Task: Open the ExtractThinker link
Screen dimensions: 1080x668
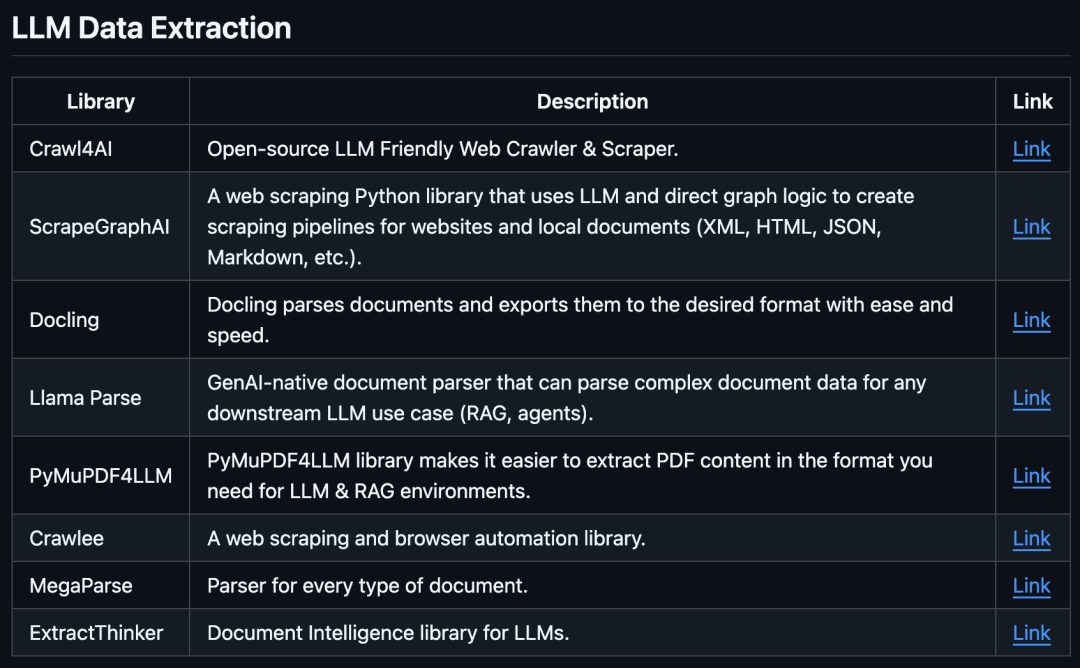Action: tap(1031, 633)
